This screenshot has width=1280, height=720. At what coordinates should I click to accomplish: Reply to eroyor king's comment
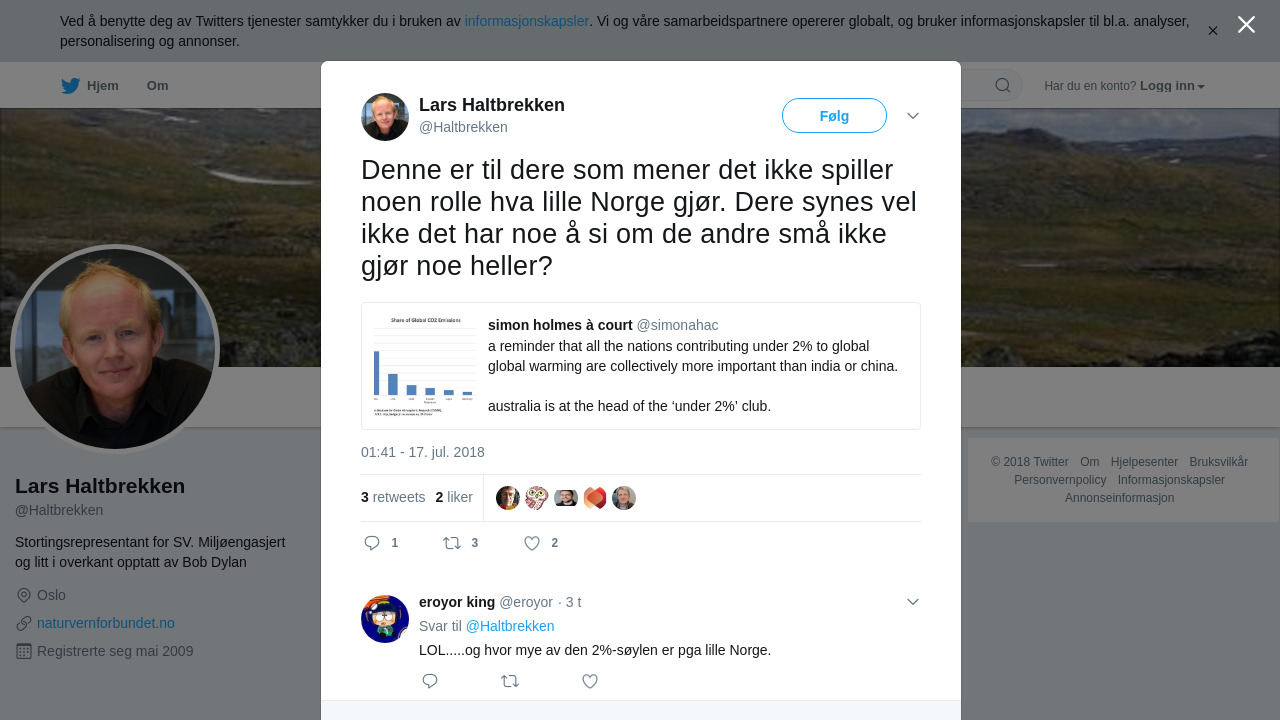[x=430, y=681]
